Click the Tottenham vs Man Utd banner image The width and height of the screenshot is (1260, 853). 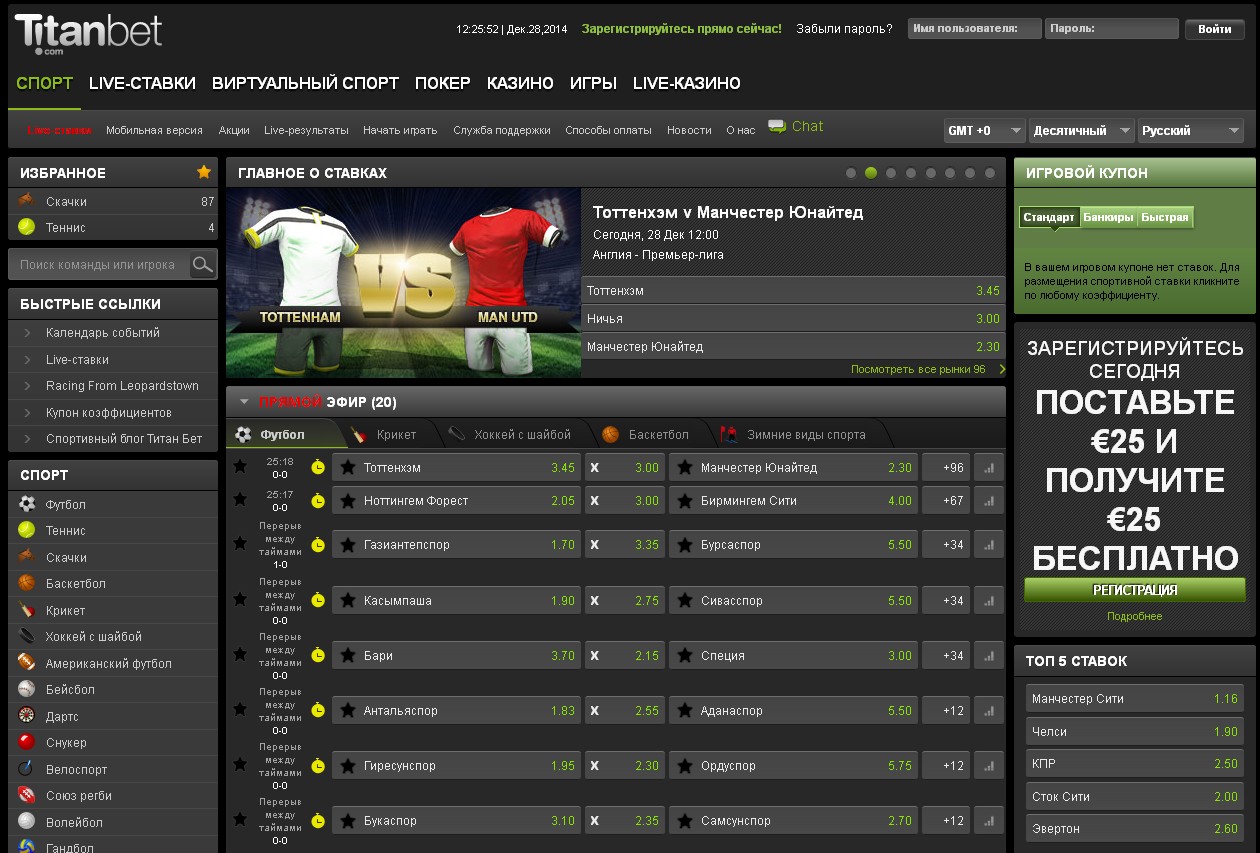pyautogui.click(x=403, y=283)
